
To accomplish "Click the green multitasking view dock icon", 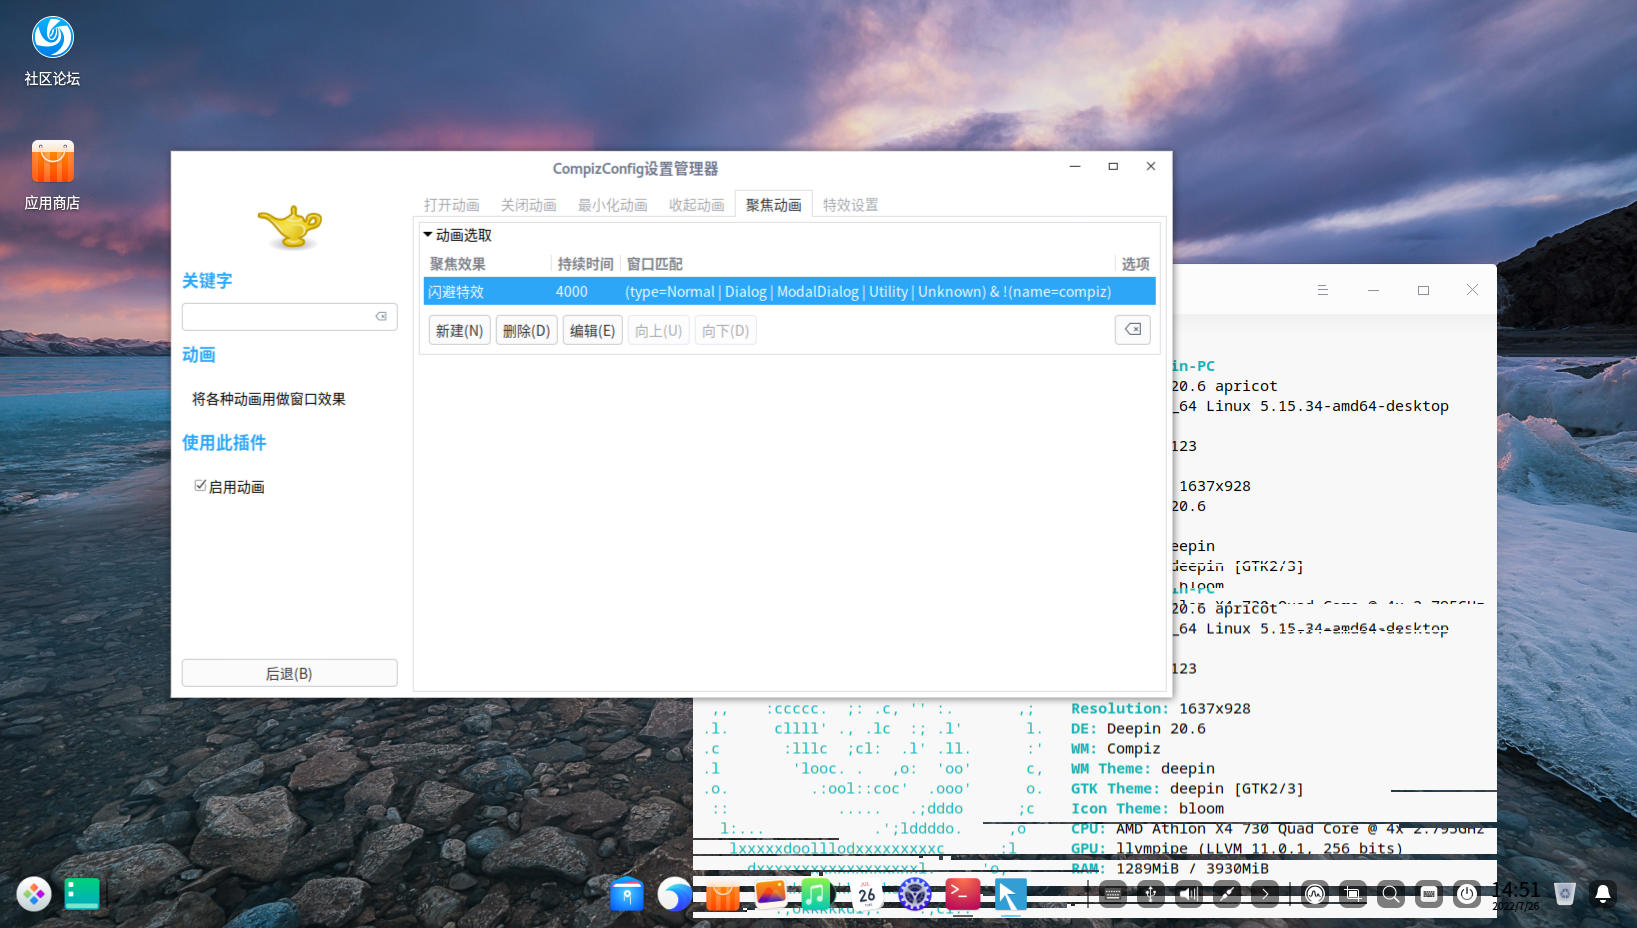I will (82, 894).
